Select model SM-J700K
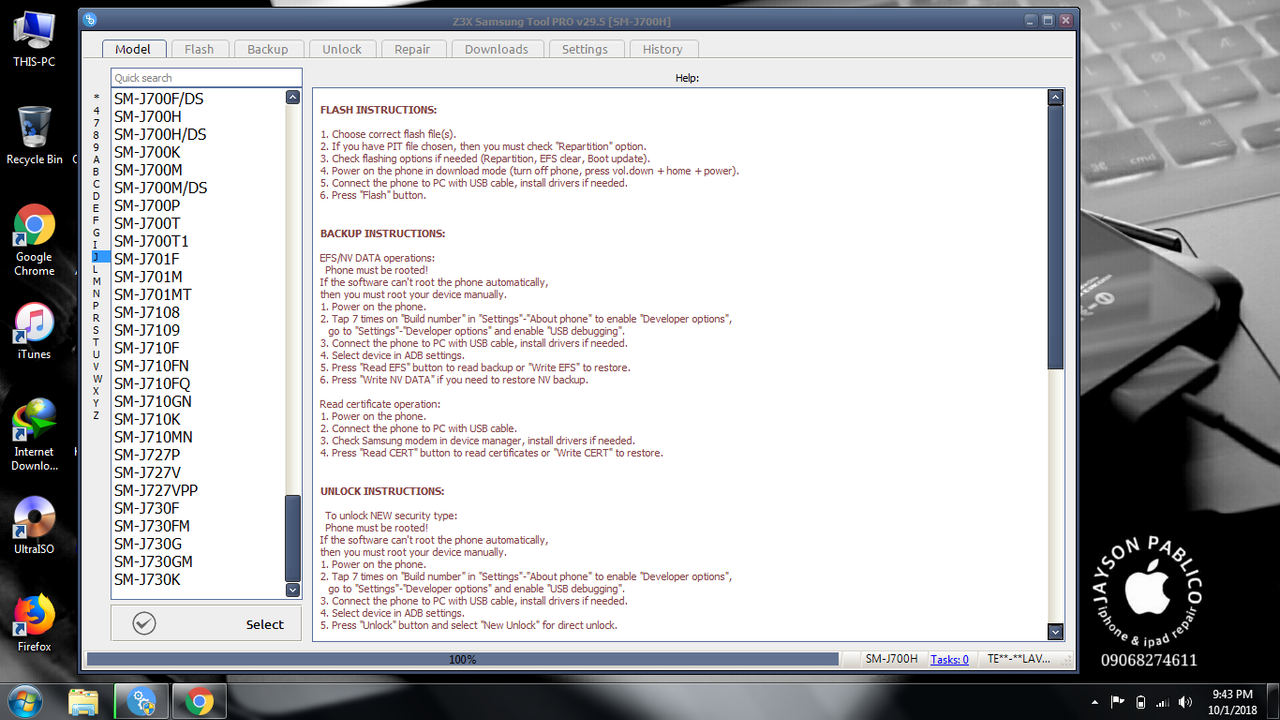Viewport: 1280px width, 720px height. tap(148, 152)
